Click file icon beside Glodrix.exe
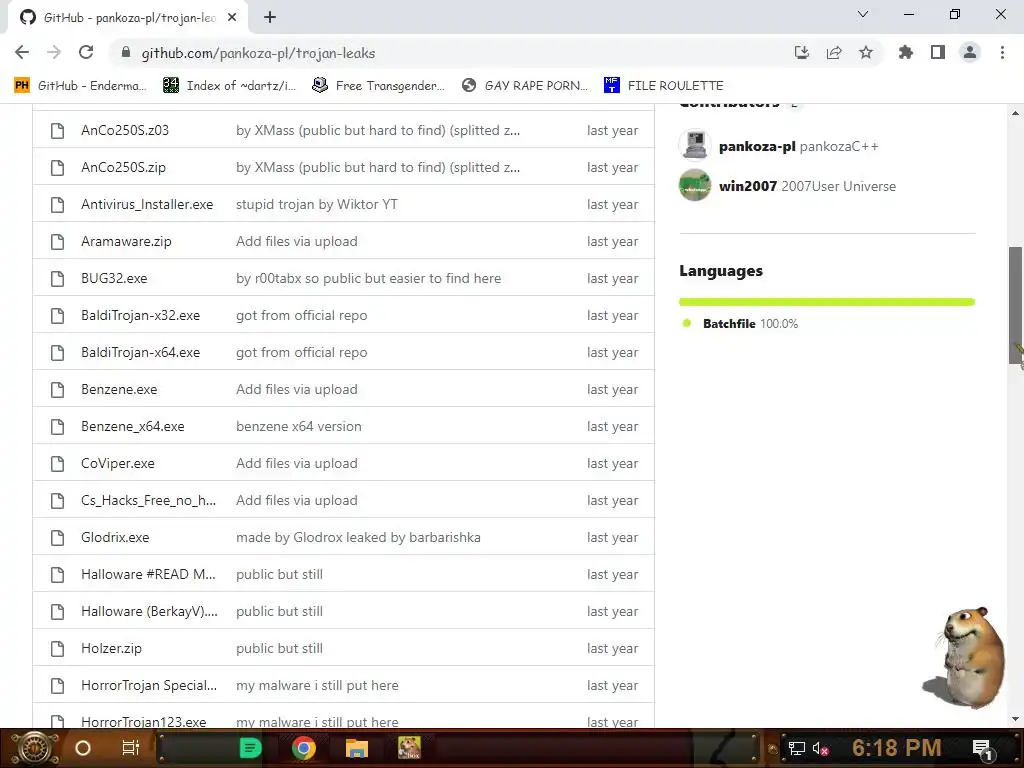 (57, 537)
